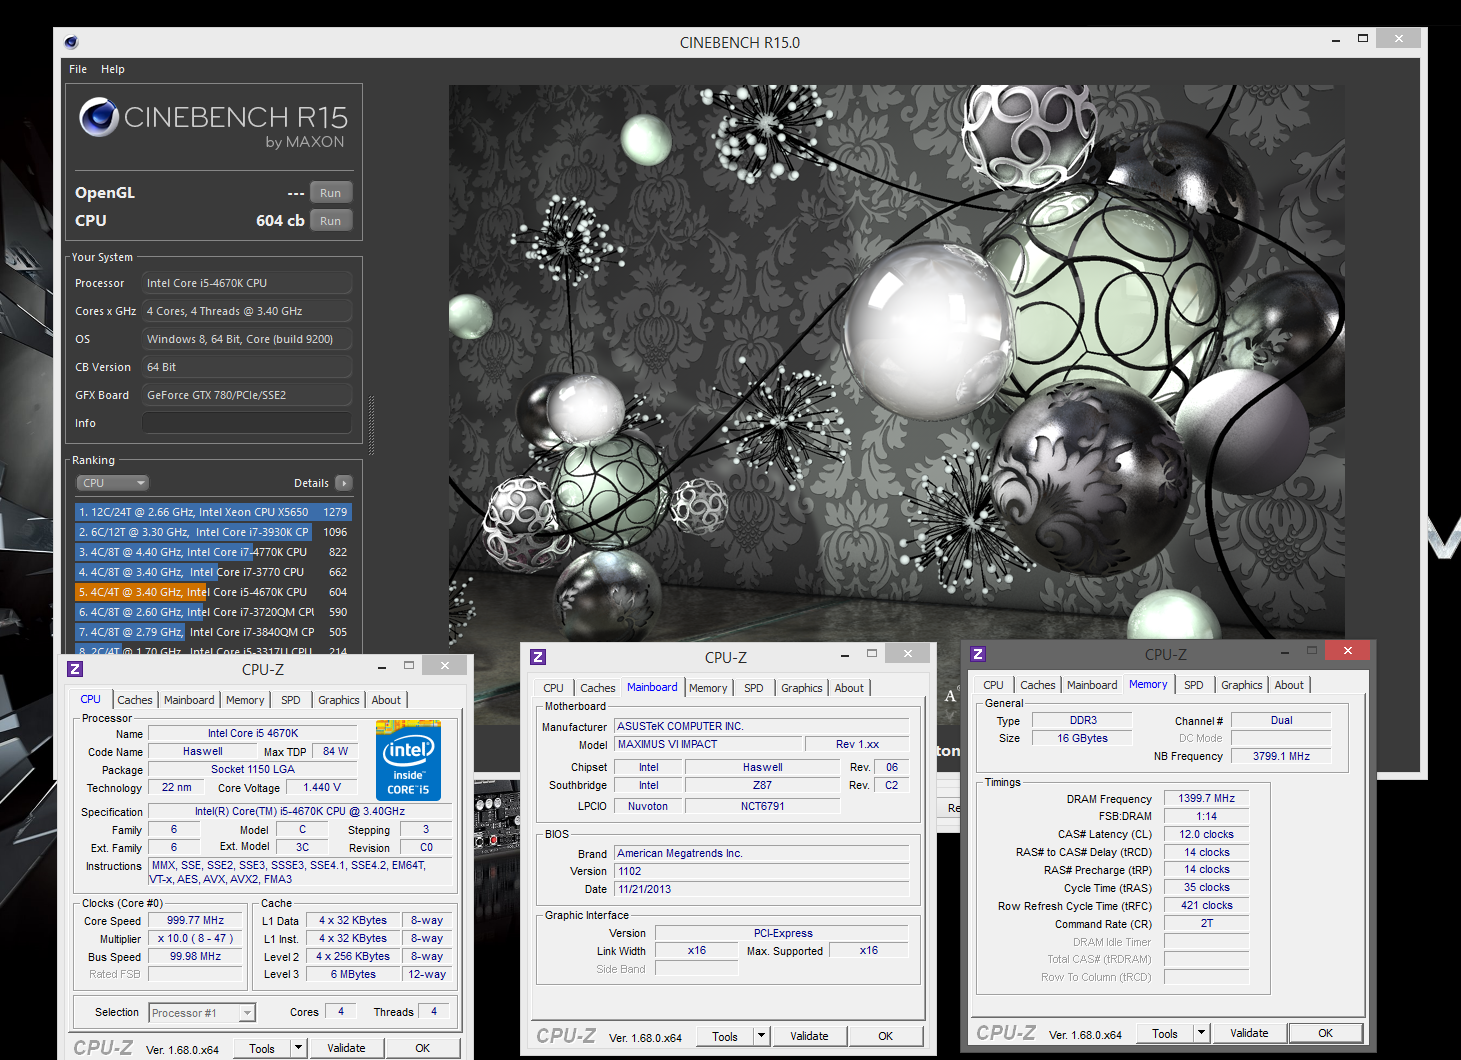Click OK in Memory CPU-Z window
The width and height of the screenshot is (1461, 1060).
[x=1325, y=1033]
